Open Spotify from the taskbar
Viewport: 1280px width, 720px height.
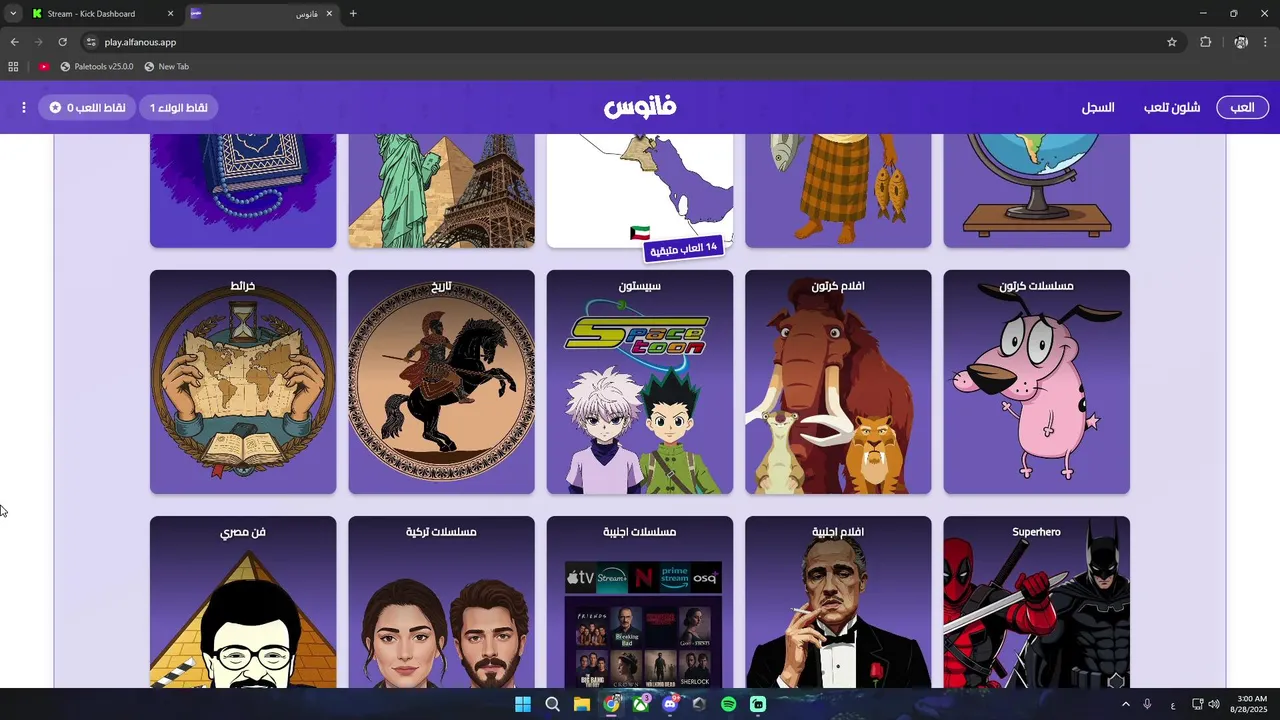729,704
